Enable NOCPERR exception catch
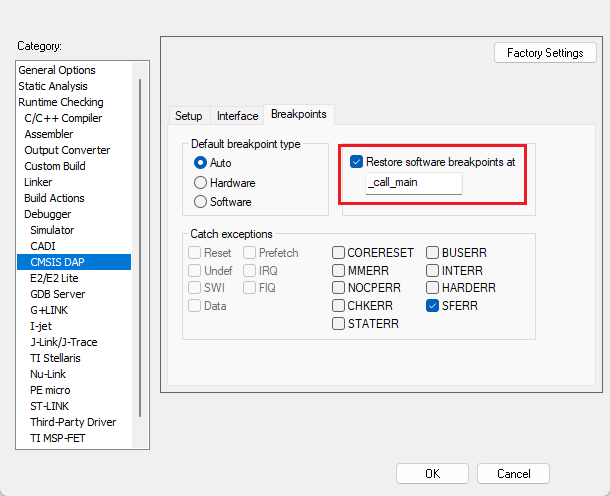 coord(338,287)
